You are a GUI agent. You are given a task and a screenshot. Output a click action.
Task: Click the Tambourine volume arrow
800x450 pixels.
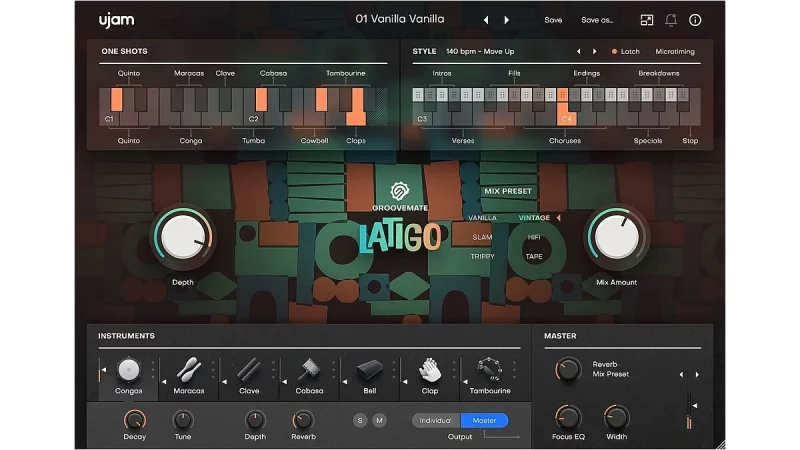[465, 382]
